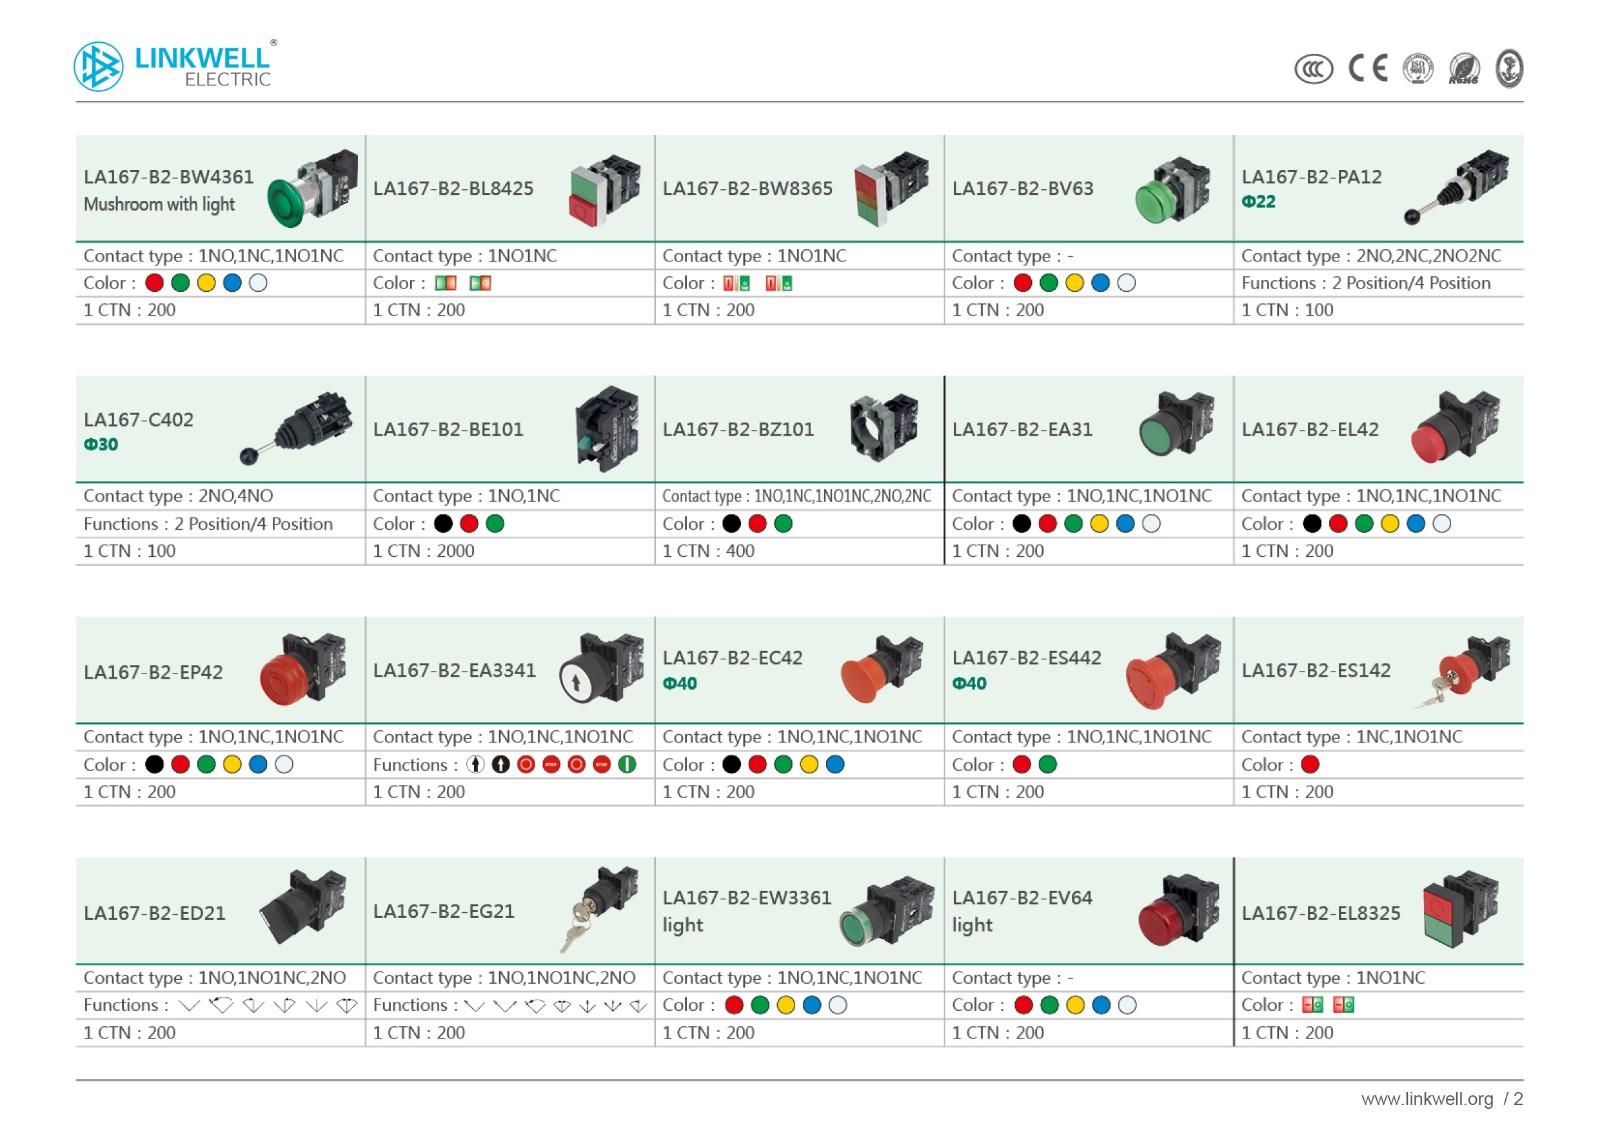
Task: Click the 'LA167-B2-EG21' model name
Action: click(x=444, y=911)
